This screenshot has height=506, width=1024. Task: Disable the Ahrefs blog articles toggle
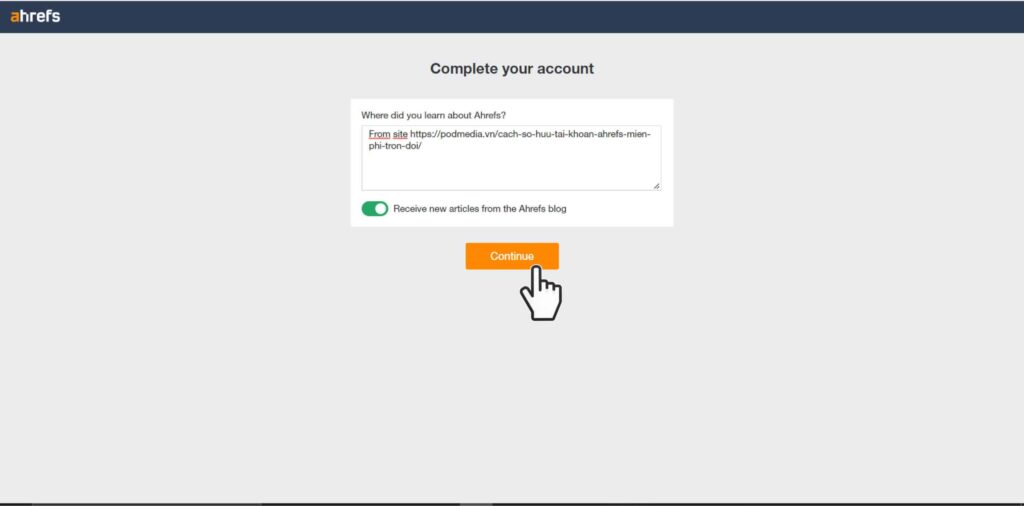click(375, 209)
